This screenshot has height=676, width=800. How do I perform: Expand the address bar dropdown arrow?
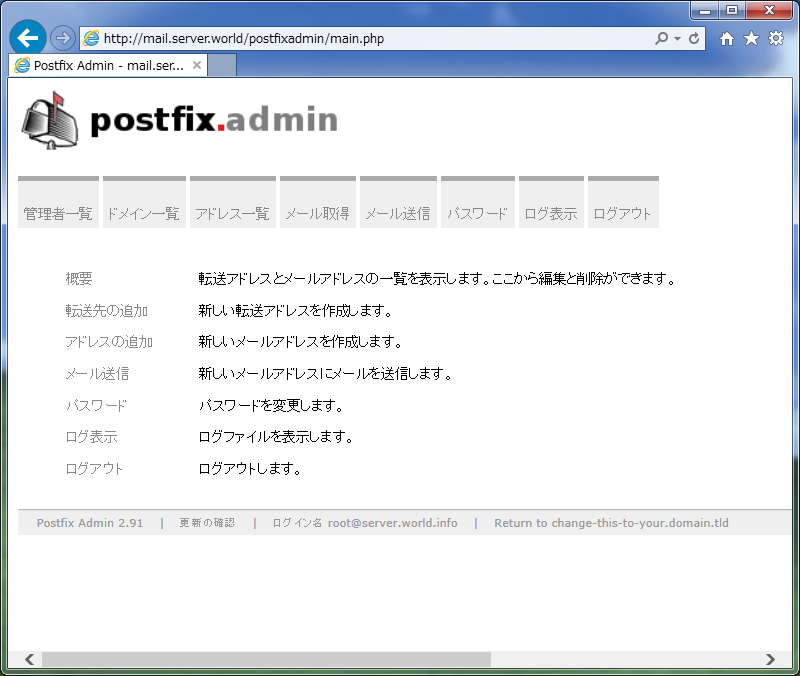(x=677, y=38)
